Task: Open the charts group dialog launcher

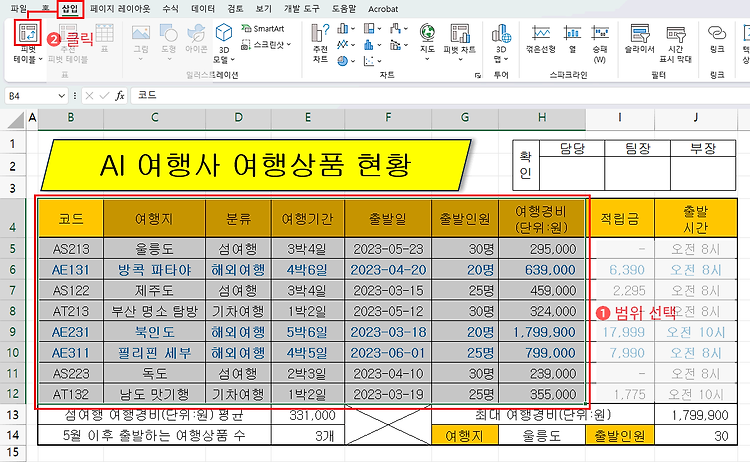Action: pos(477,75)
